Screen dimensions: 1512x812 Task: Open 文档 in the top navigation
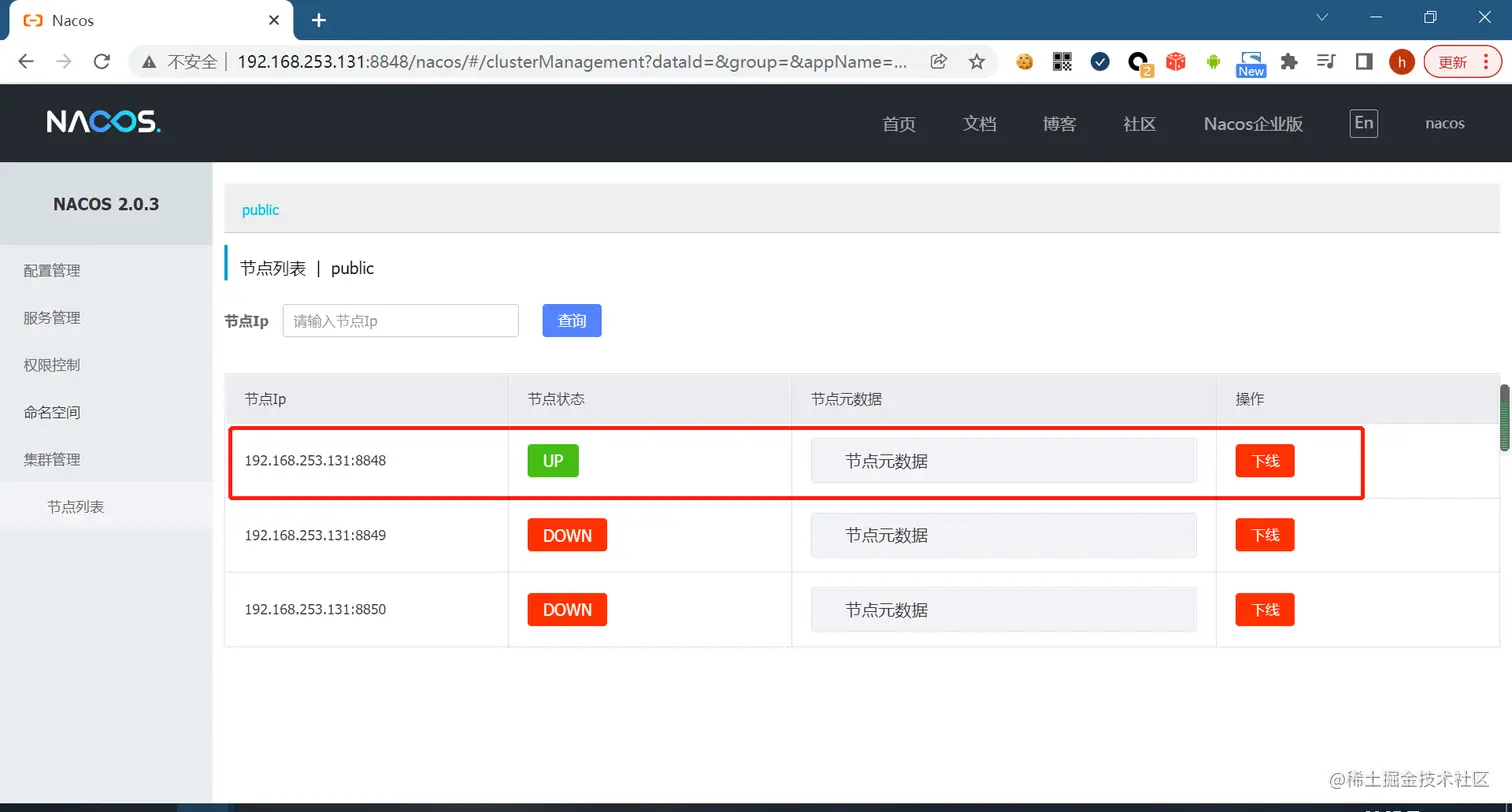tap(979, 124)
